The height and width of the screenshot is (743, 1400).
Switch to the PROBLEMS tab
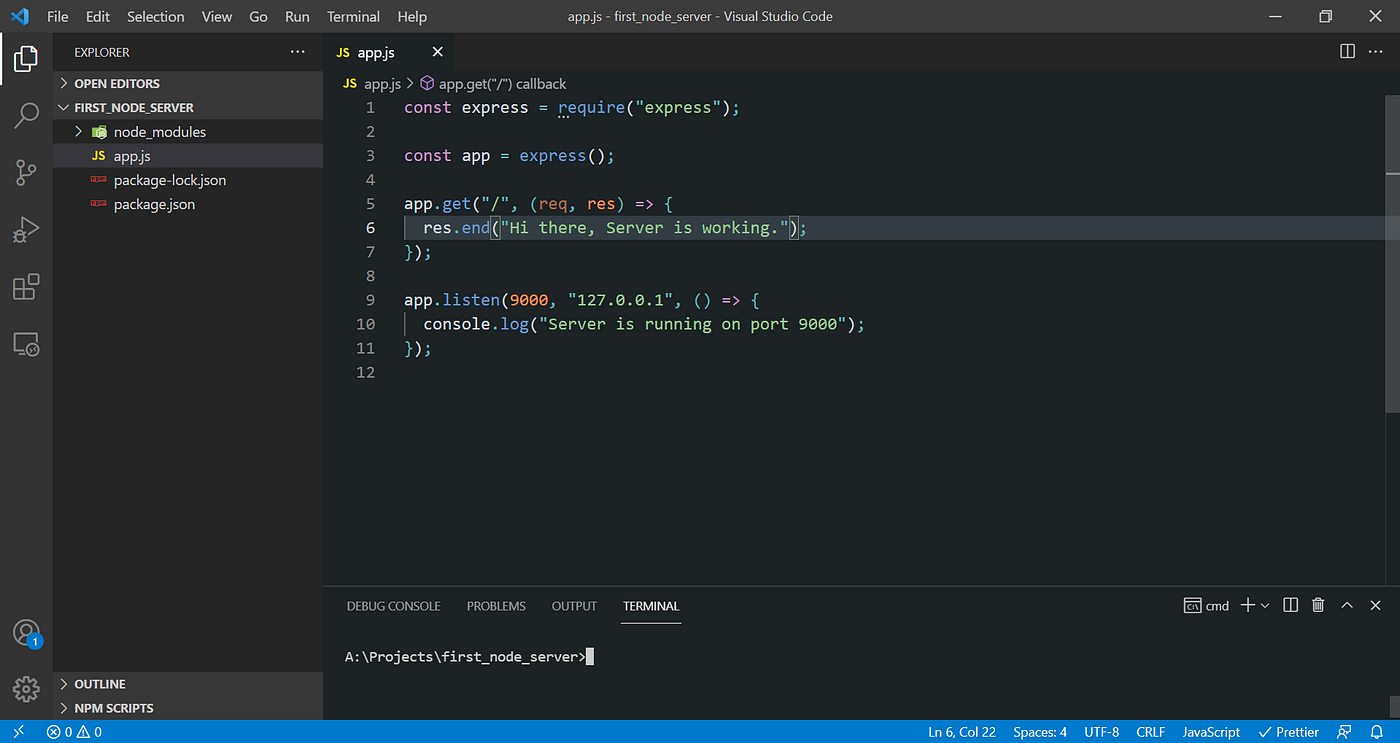[x=496, y=606]
